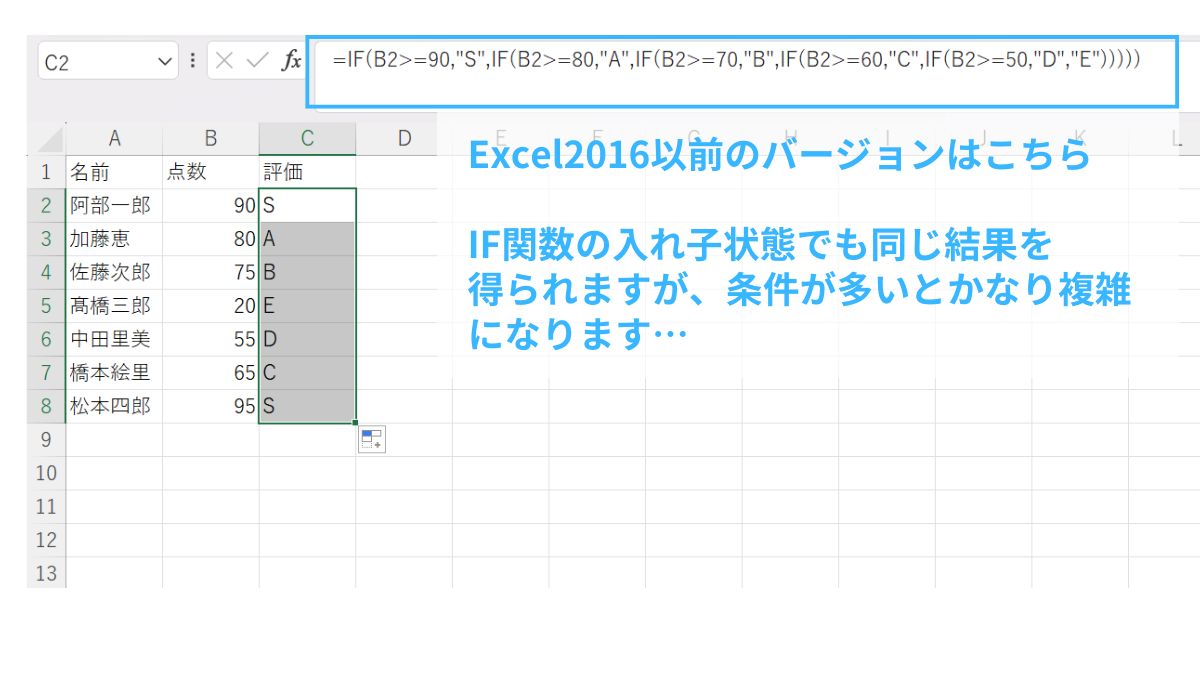Select cell with name 橋本絵里
Viewport: 1200px width, 675px height.
coord(114,373)
